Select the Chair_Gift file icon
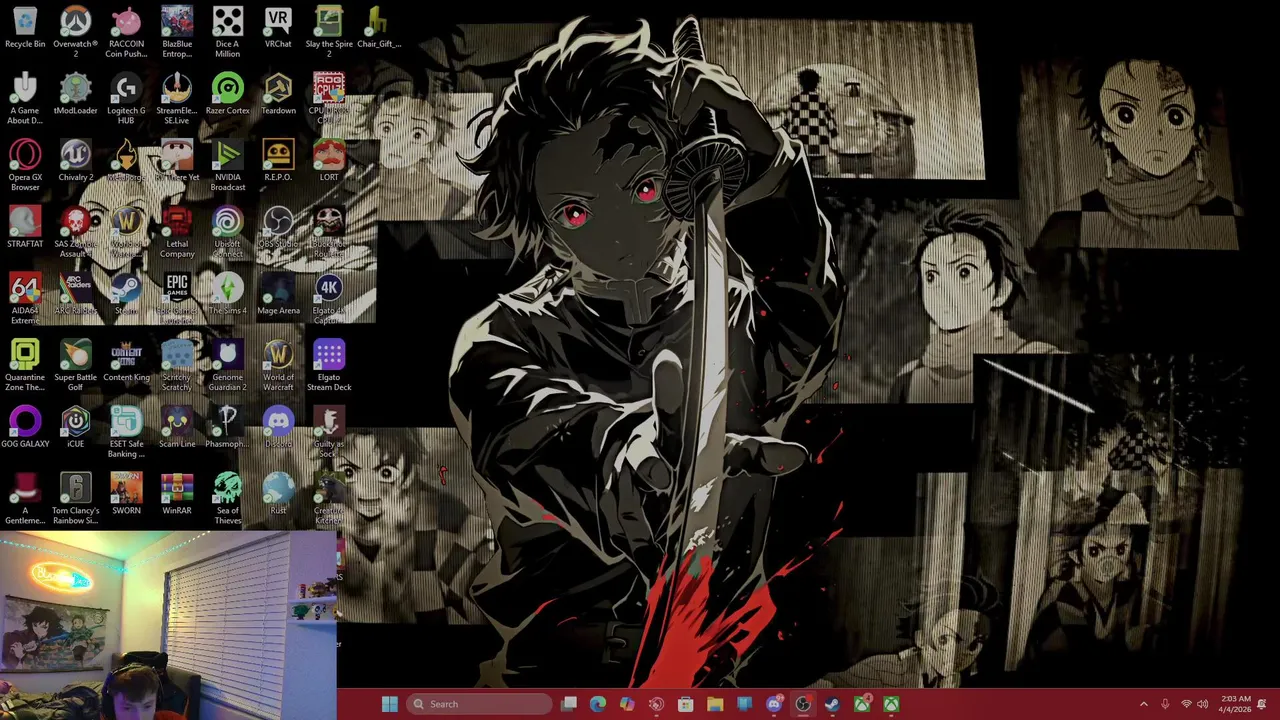The image size is (1280, 720). 379,27
